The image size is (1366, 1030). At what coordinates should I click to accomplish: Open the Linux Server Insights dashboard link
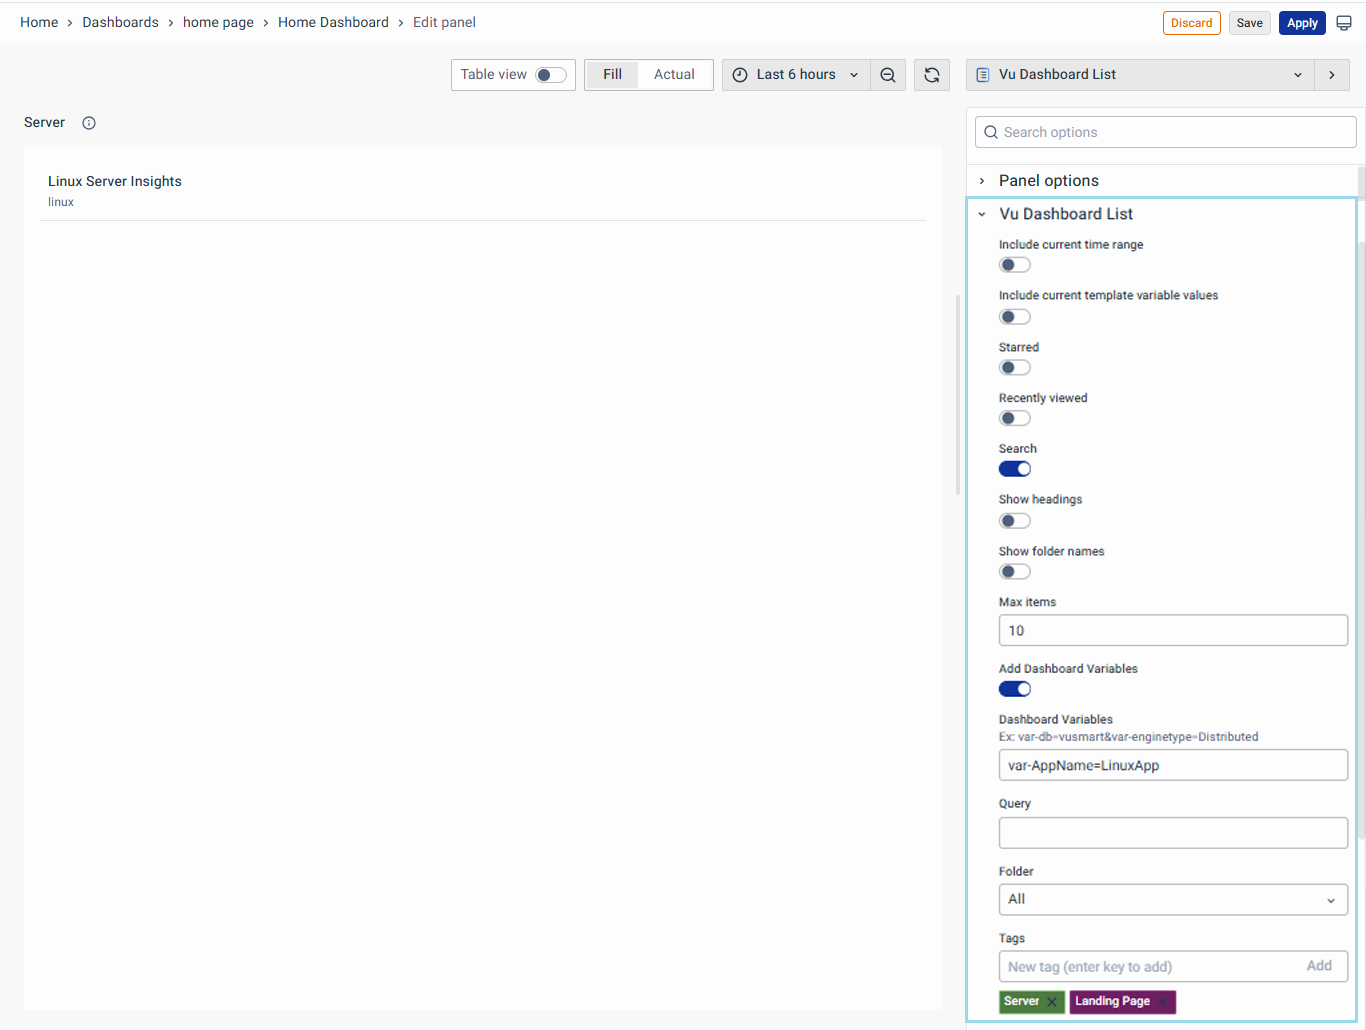click(114, 181)
